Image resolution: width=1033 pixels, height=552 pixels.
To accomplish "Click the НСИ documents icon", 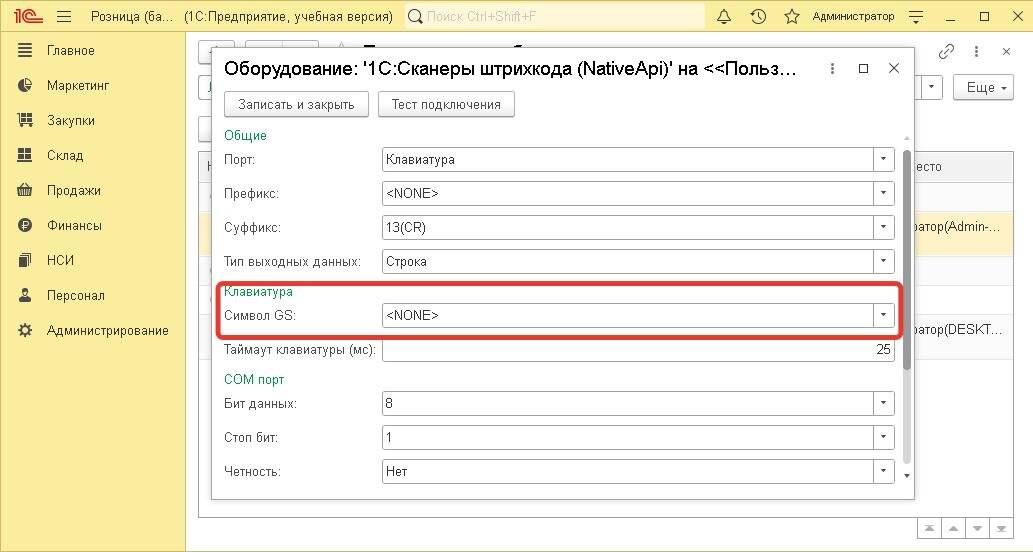I will 25,260.
